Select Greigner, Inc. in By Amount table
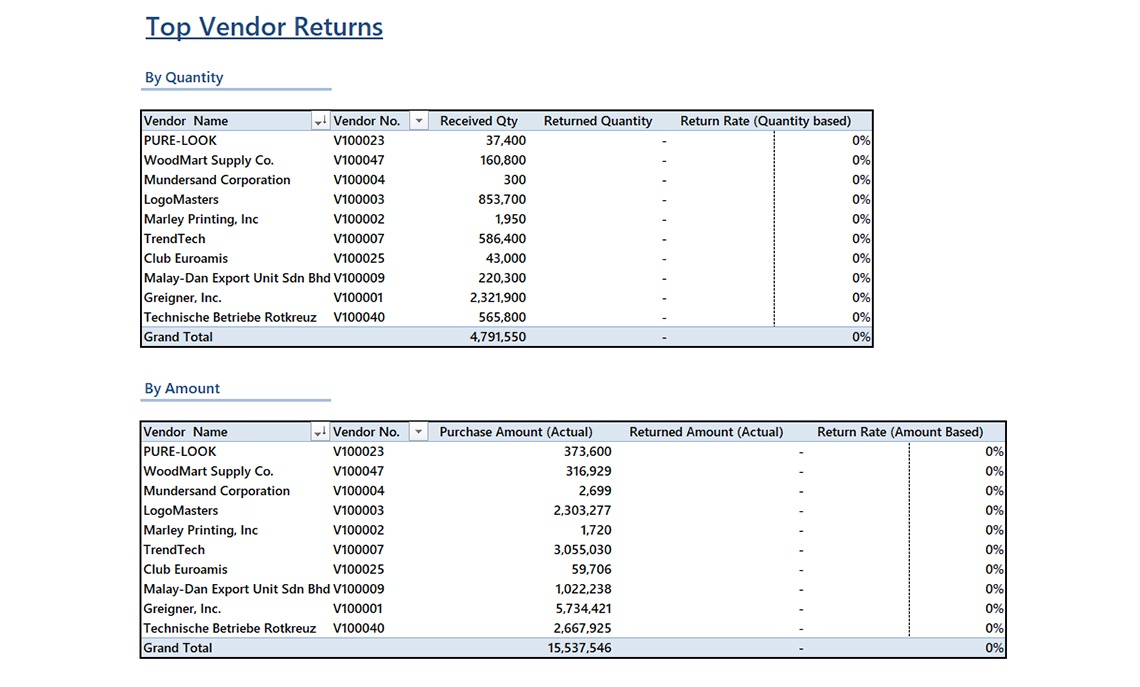The image size is (1140, 687). click(x=182, y=609)
